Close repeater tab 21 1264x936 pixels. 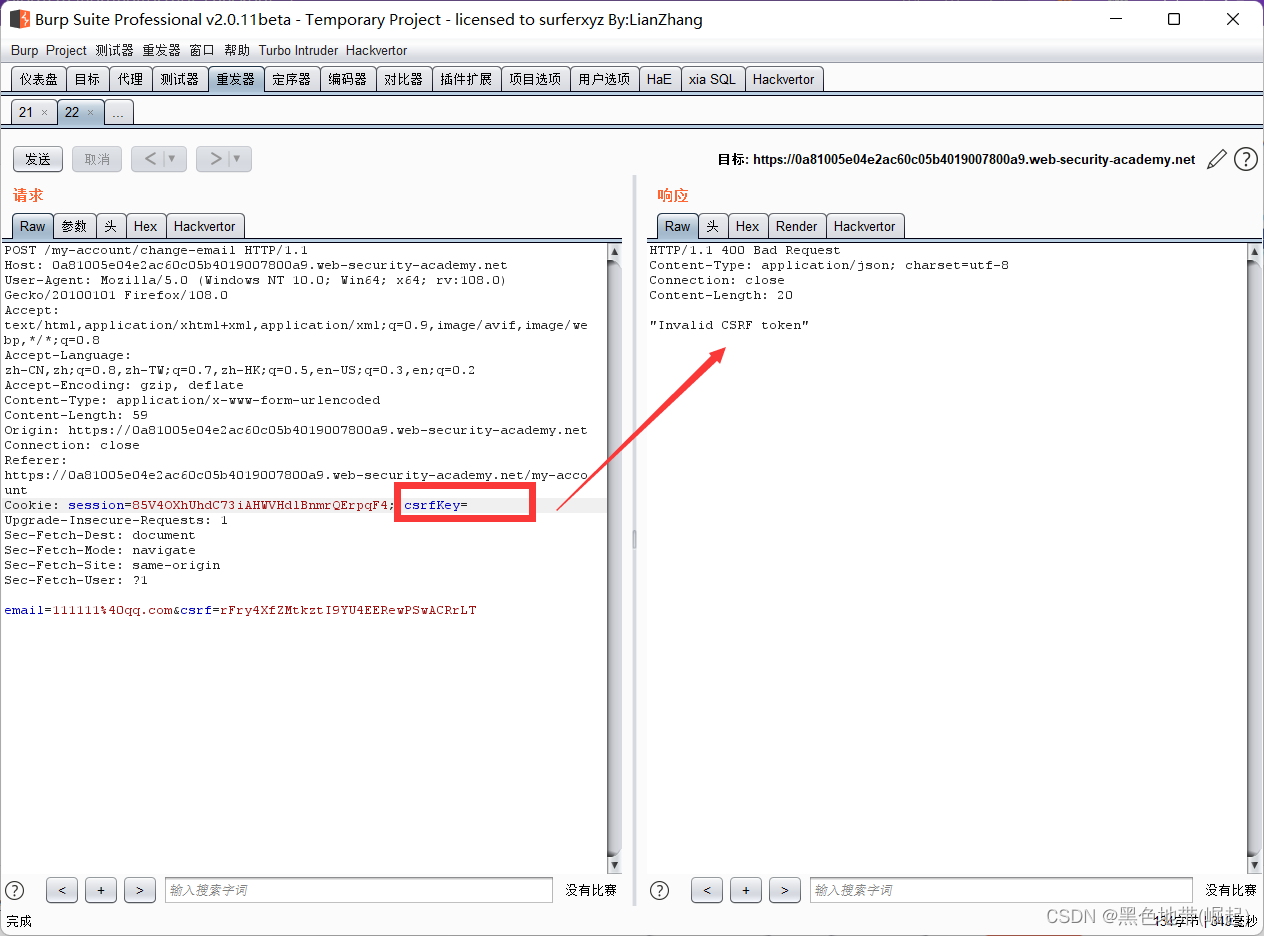click(x=44, y=113)
